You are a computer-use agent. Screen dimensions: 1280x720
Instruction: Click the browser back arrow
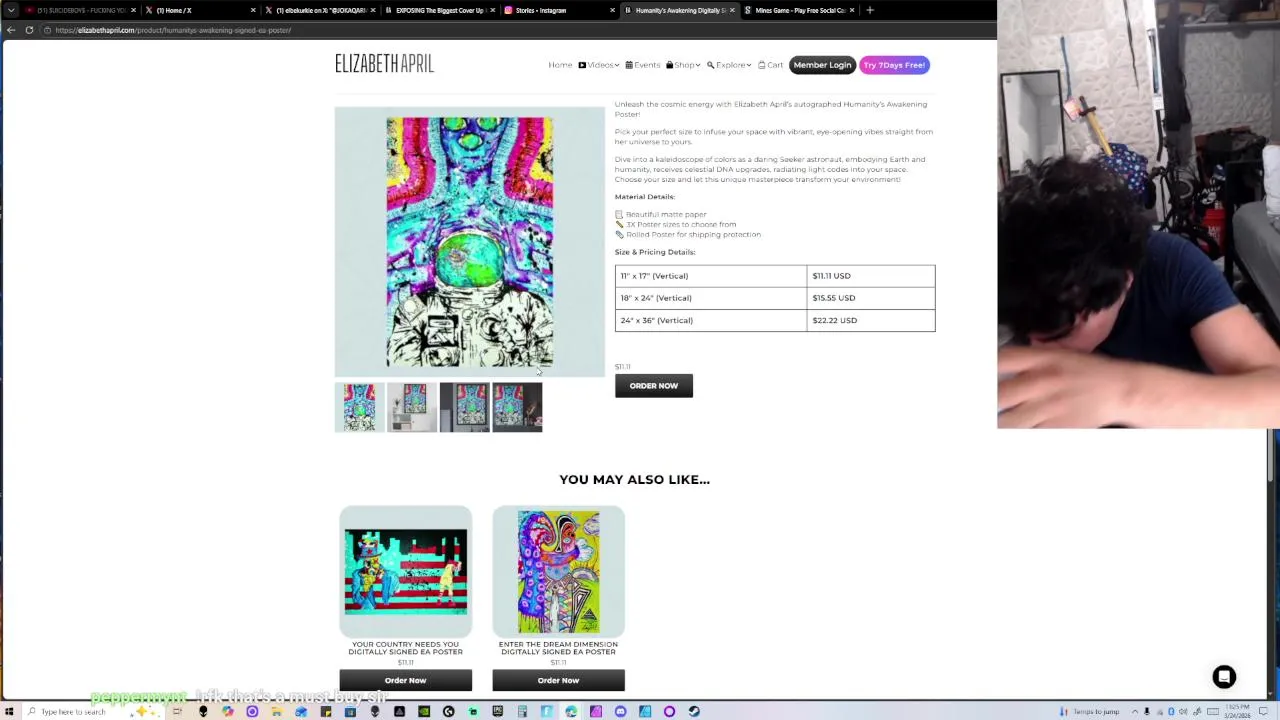tap(11, 30)
